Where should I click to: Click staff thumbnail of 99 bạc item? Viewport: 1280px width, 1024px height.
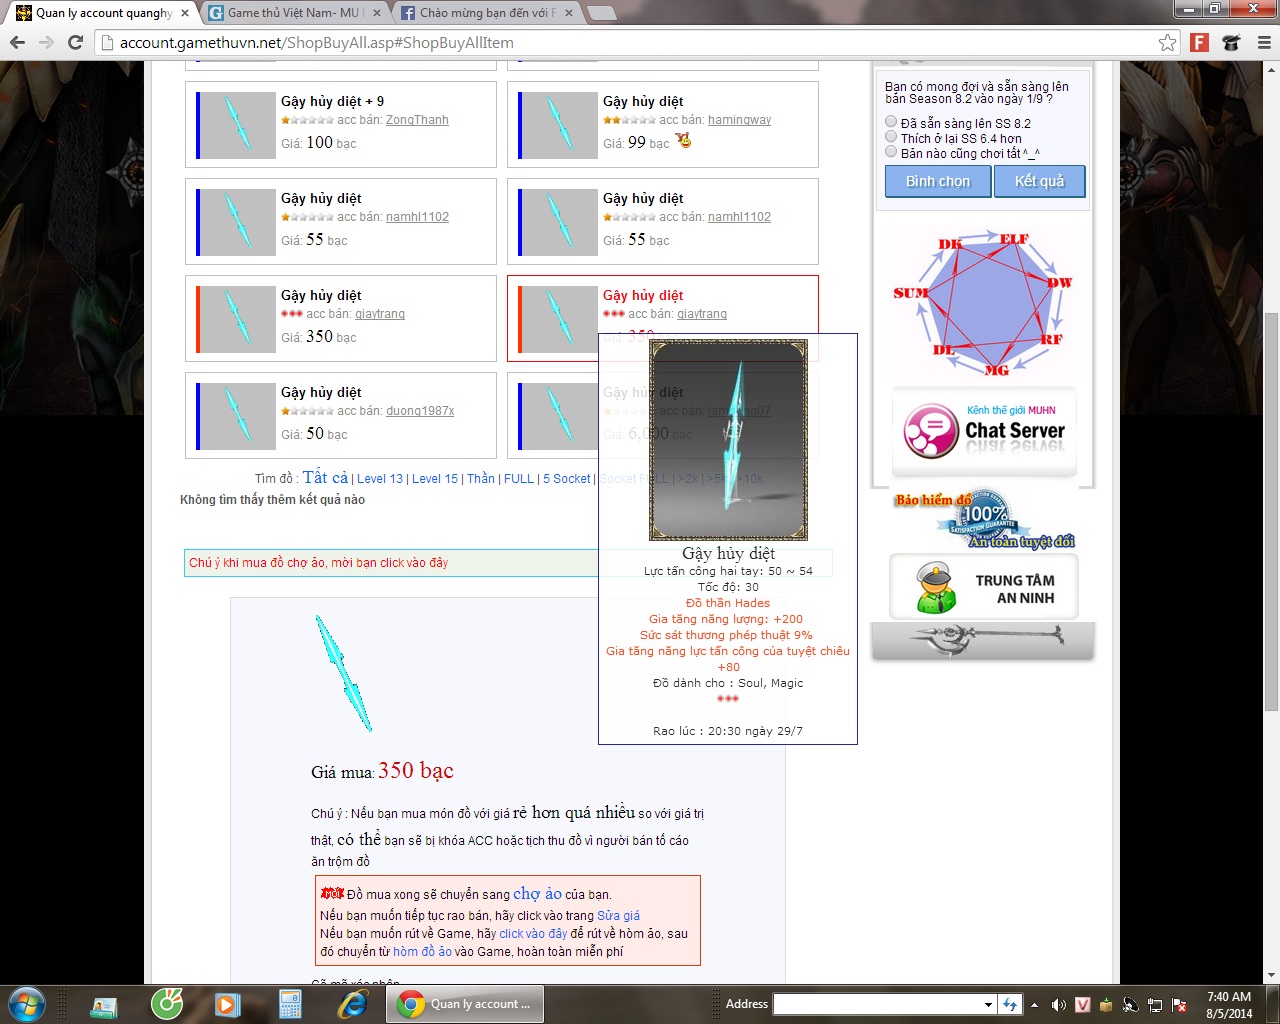pos(560,125)
